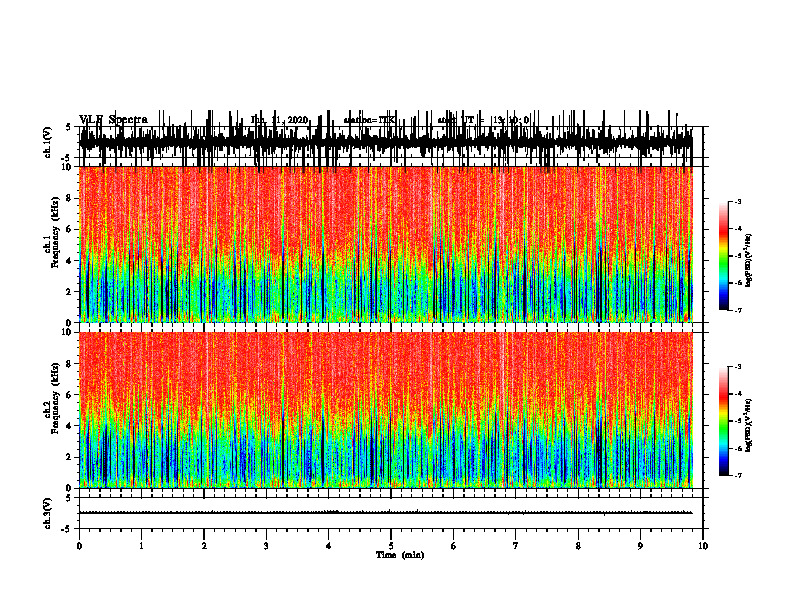Click the time axis tick label '5'
Screen dimensions: 792x612
click(391, 546)
